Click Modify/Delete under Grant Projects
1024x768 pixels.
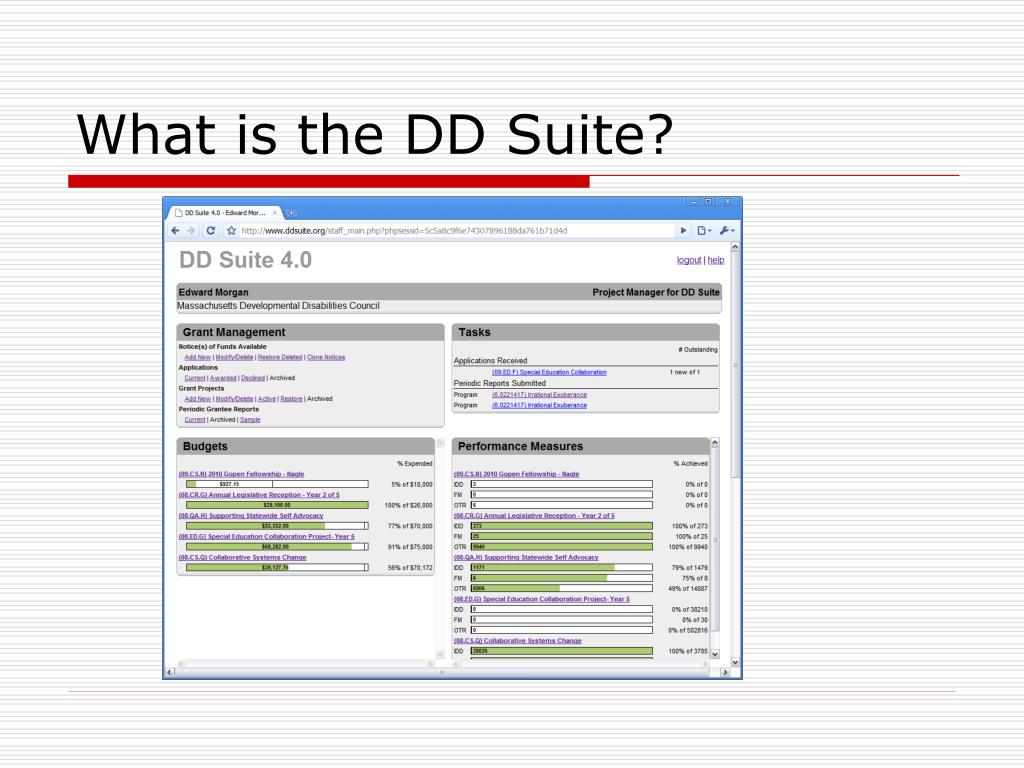pos(234,399)
